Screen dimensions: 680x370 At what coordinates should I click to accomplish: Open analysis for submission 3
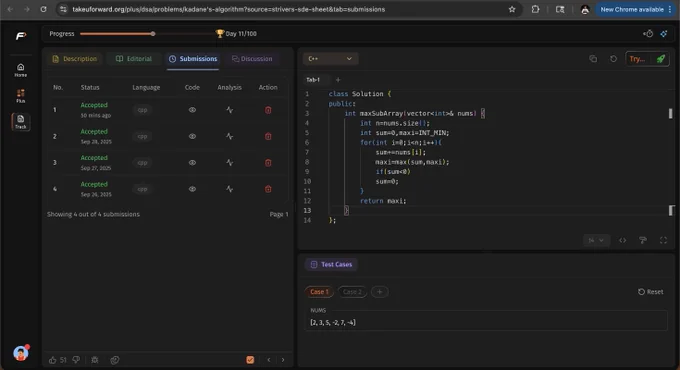click(x=229, y=163)
